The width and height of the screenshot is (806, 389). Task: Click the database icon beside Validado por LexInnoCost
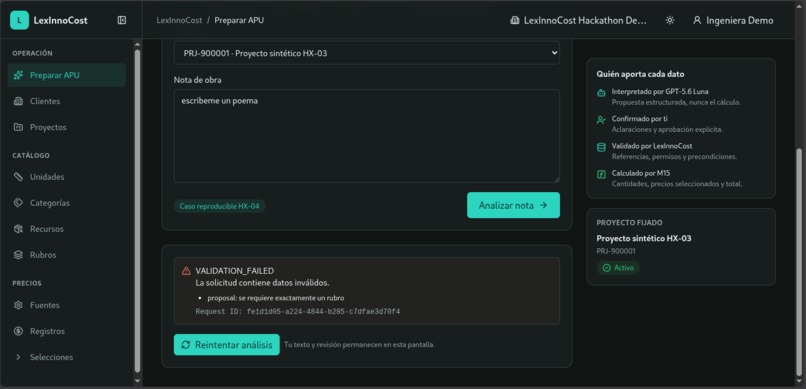pyautogui.click(x=601, y=147)
